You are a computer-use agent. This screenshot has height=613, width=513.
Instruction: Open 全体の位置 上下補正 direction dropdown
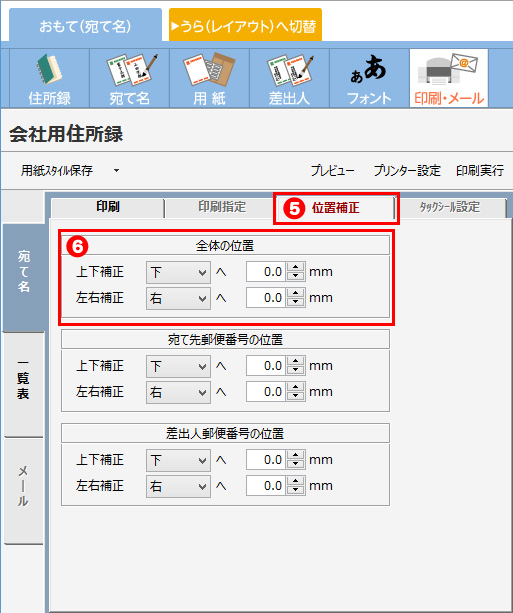(x=178, y=272)
